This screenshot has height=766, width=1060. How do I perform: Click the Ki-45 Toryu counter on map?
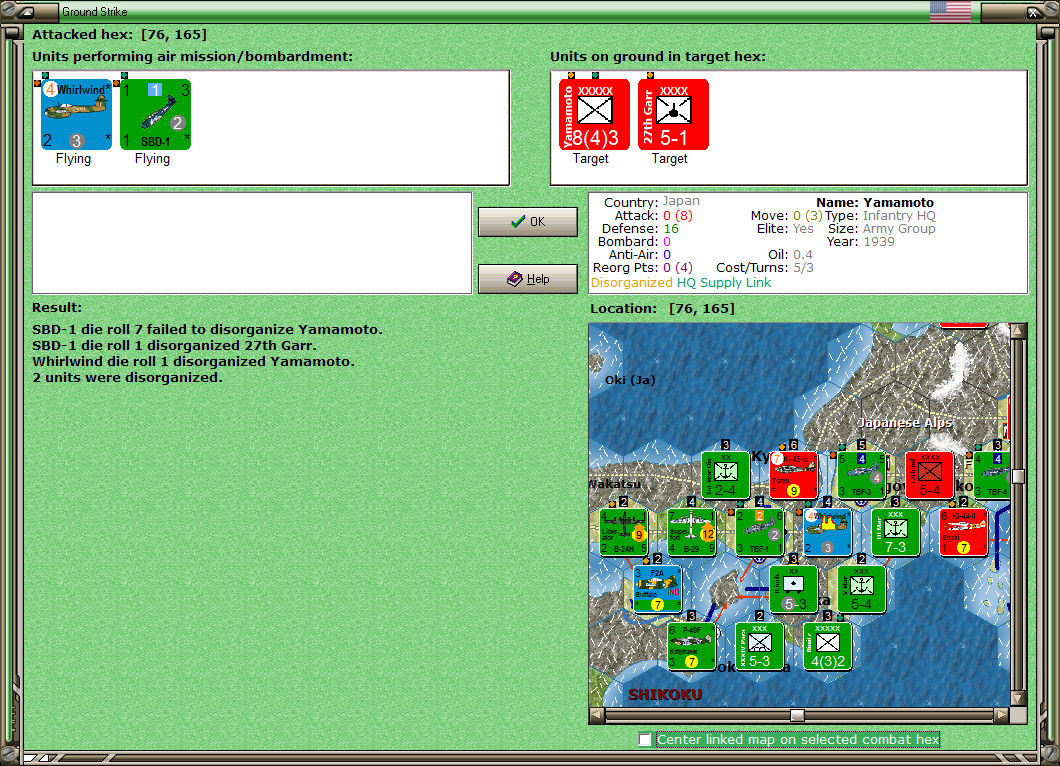793,475
